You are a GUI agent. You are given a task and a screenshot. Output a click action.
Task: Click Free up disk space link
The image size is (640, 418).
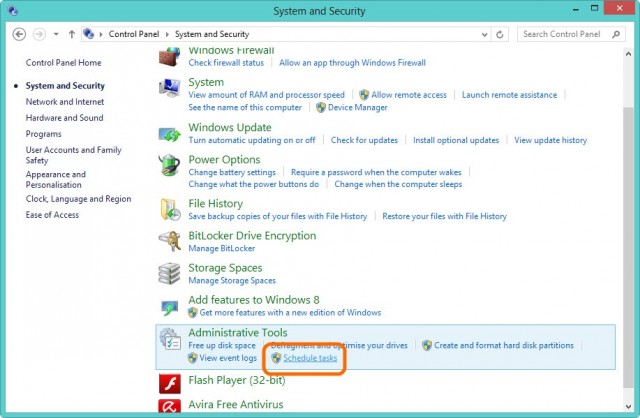[222, 345]
